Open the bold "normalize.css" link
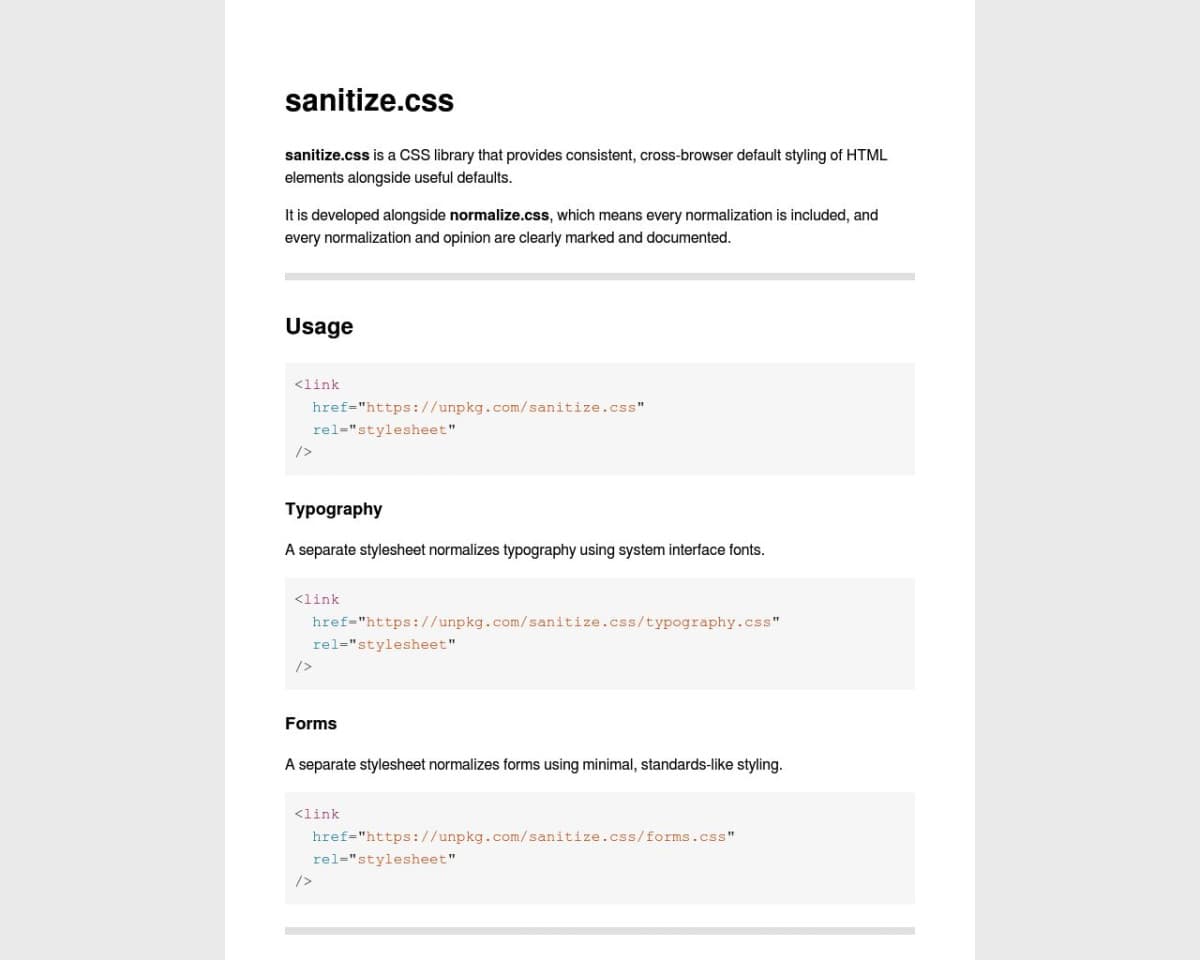 [500, 215]
